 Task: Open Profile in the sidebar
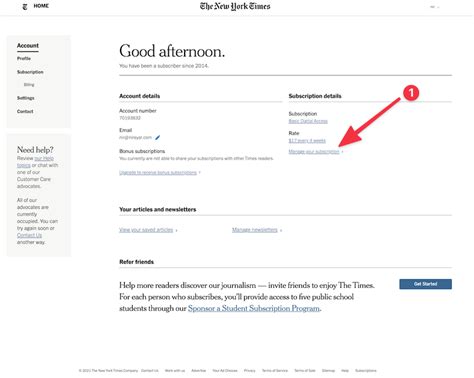click(24, 58)
